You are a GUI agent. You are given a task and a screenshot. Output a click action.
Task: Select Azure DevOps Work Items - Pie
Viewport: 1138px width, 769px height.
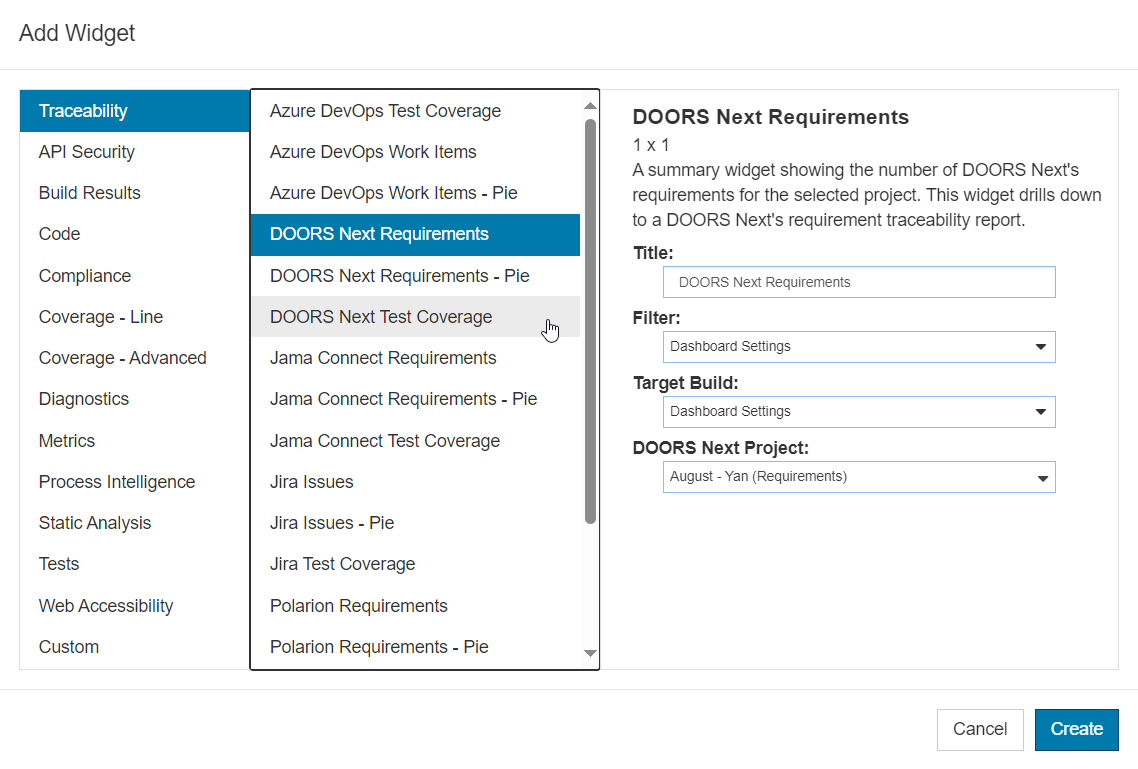[415, 193]
